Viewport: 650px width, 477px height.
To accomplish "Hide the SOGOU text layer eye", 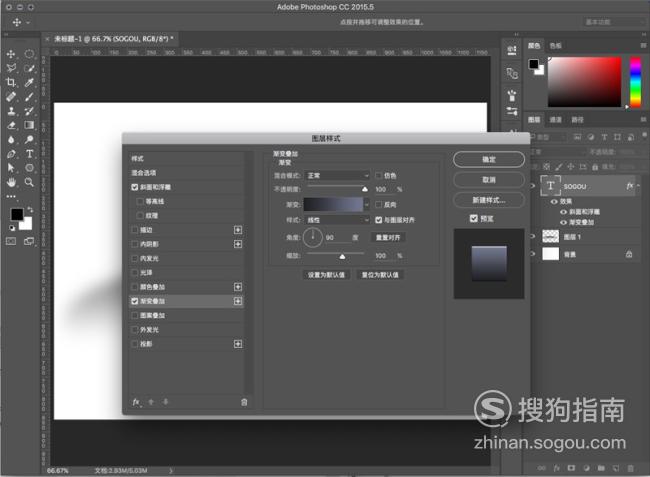I will click(533, 186).
